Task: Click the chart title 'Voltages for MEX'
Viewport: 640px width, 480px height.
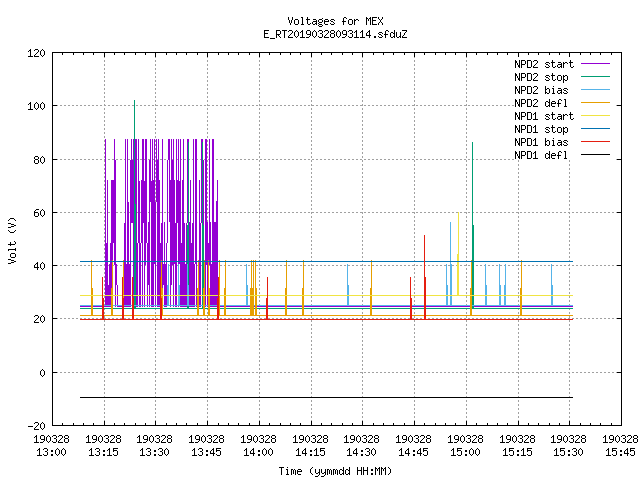Action: pos(335,21)
